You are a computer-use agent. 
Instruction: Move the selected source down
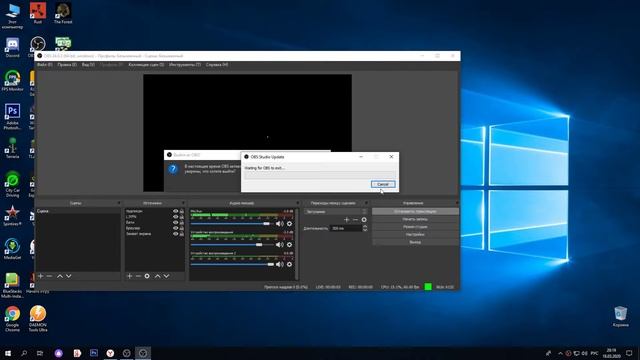click(x=167, y=276)
